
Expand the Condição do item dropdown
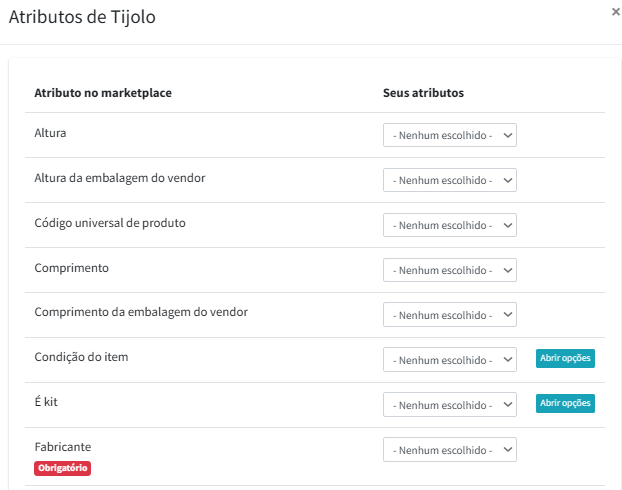450,360
